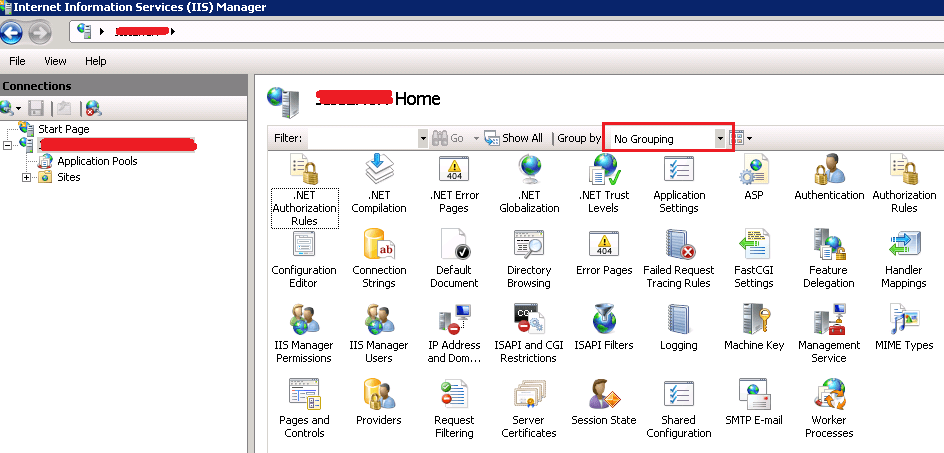Open MIME Types feature

click(904, 328)
